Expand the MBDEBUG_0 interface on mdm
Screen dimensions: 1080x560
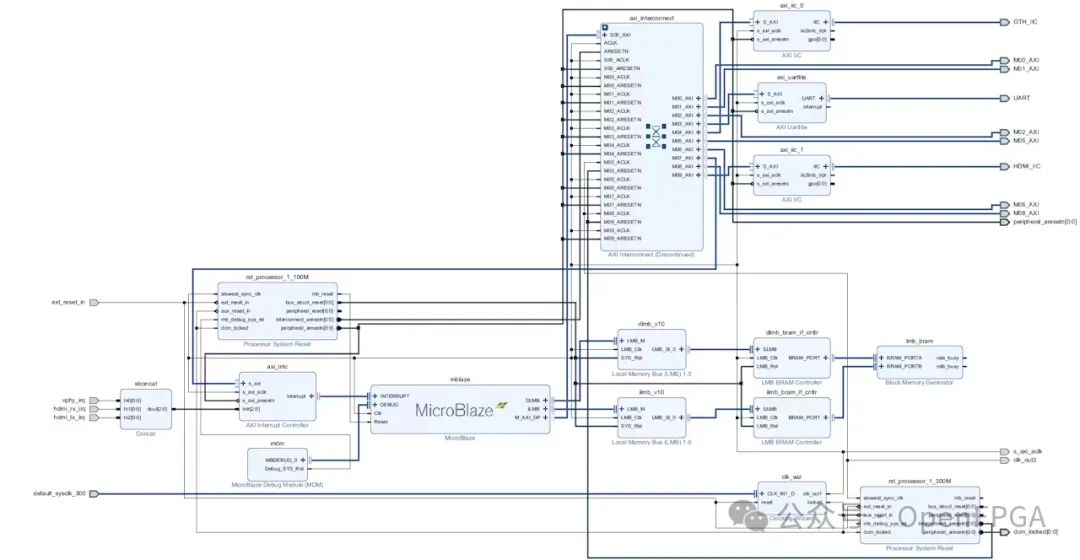(x=302, y=460)
